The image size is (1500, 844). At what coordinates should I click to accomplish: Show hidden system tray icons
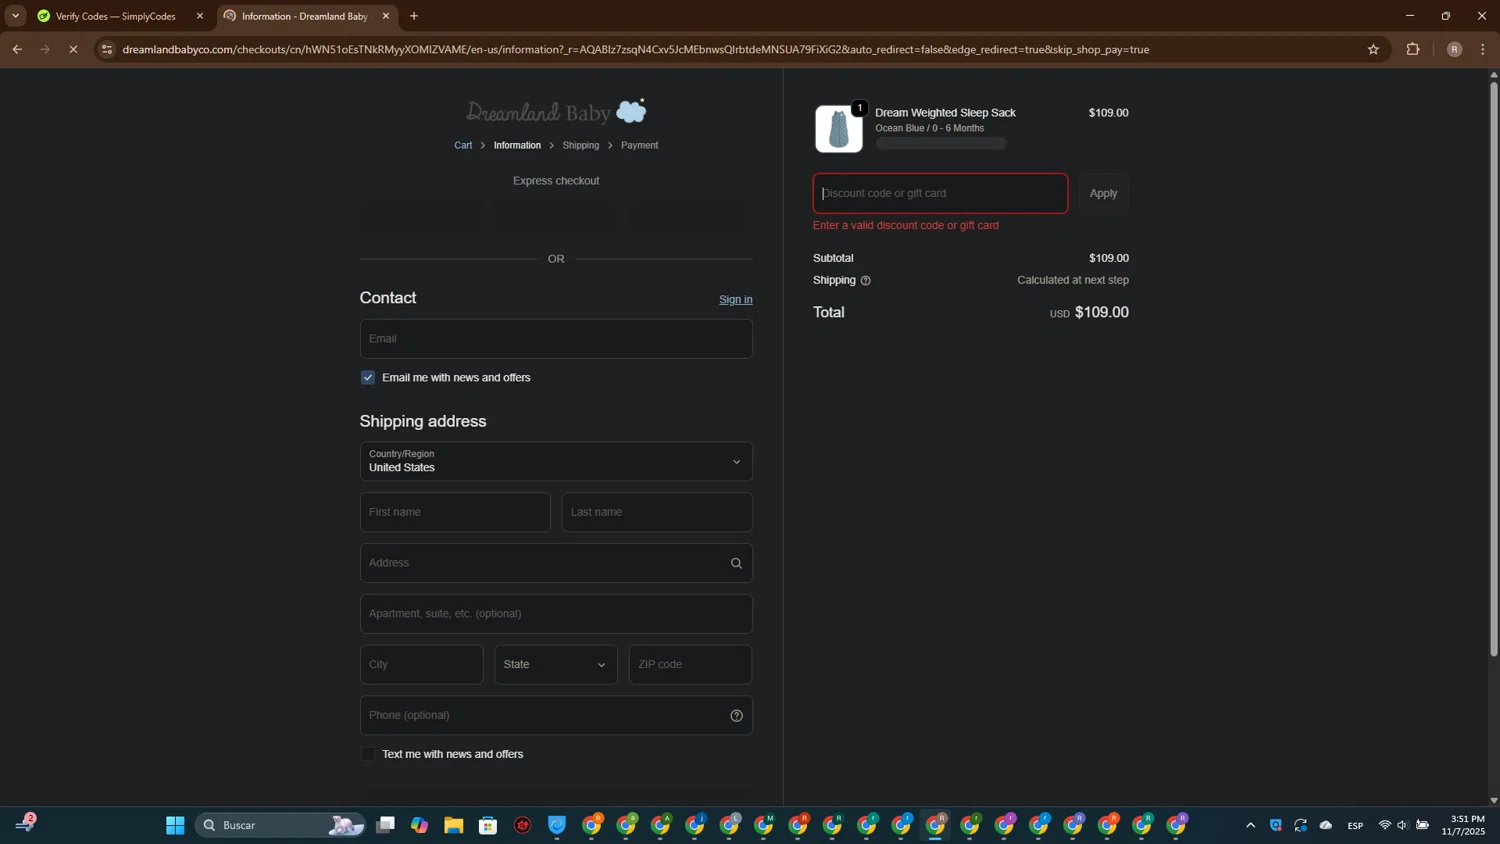(x=1250, y=825)
